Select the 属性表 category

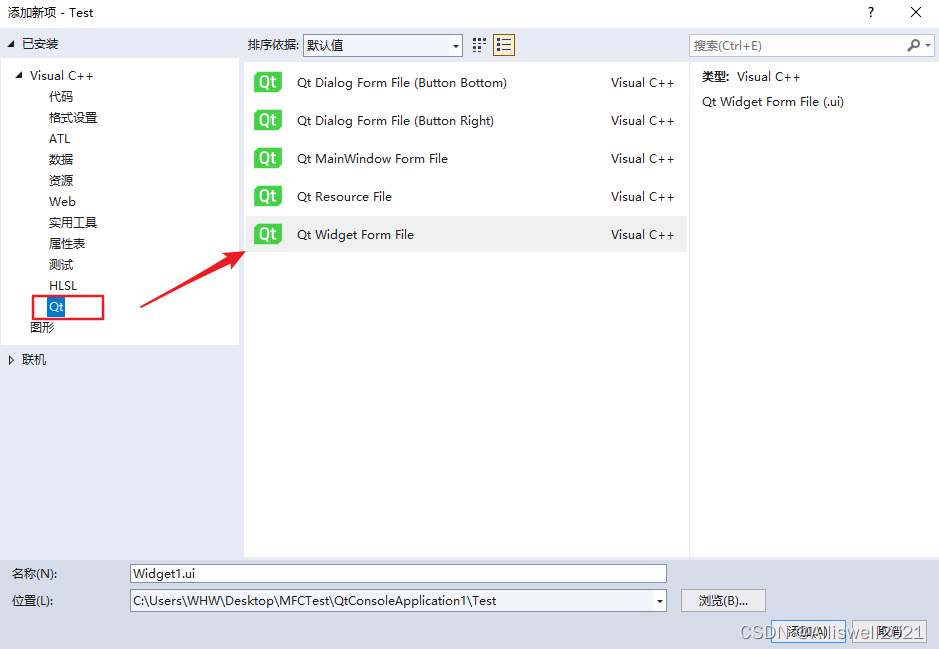click(x=67, y=243)
